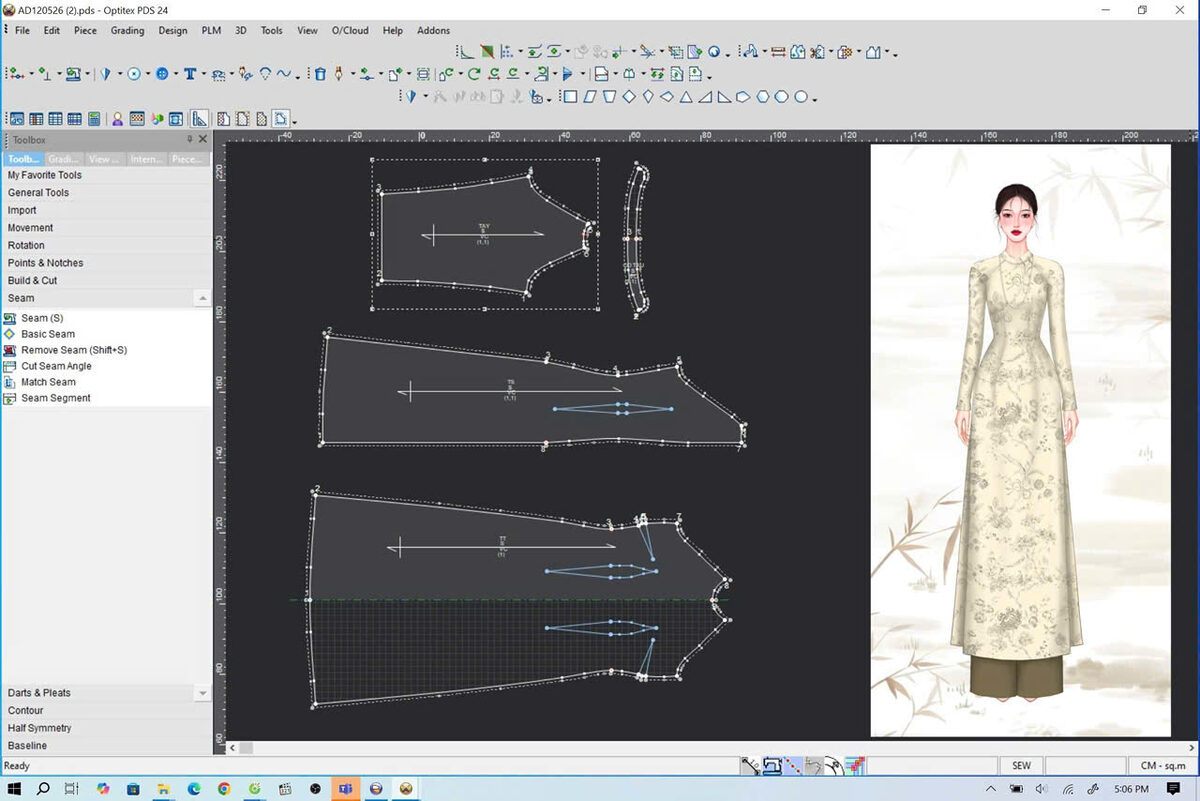Open the Piece menu
The height and width of the screenshot is (801, 1200).
(x=85, y=30)
